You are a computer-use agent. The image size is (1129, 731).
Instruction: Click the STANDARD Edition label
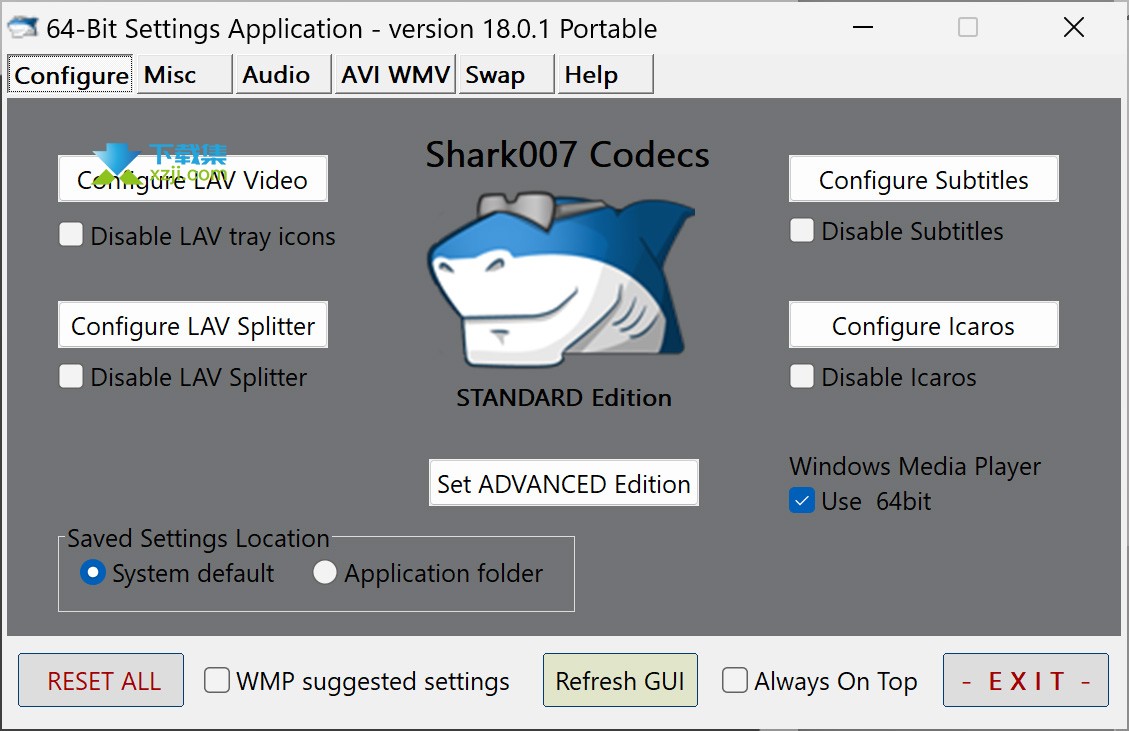(564, 398)
